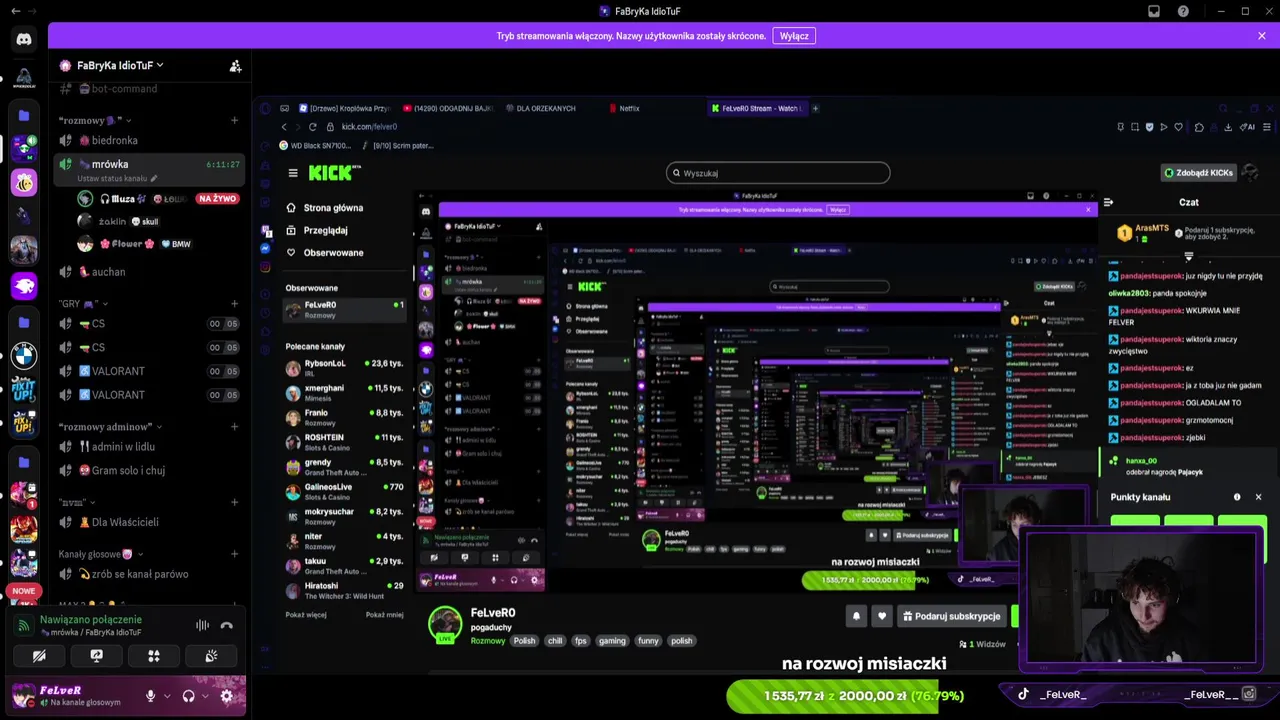Add a channel to Kanały głosowe category

(234, 554)
